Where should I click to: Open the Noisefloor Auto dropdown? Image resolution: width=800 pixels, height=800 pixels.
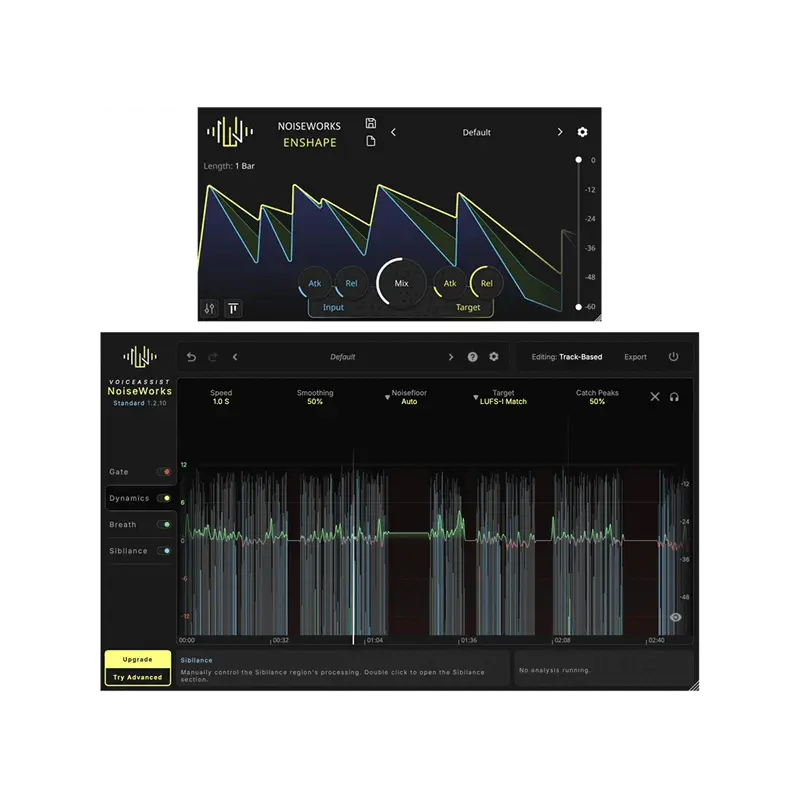(x=406, y=397)
